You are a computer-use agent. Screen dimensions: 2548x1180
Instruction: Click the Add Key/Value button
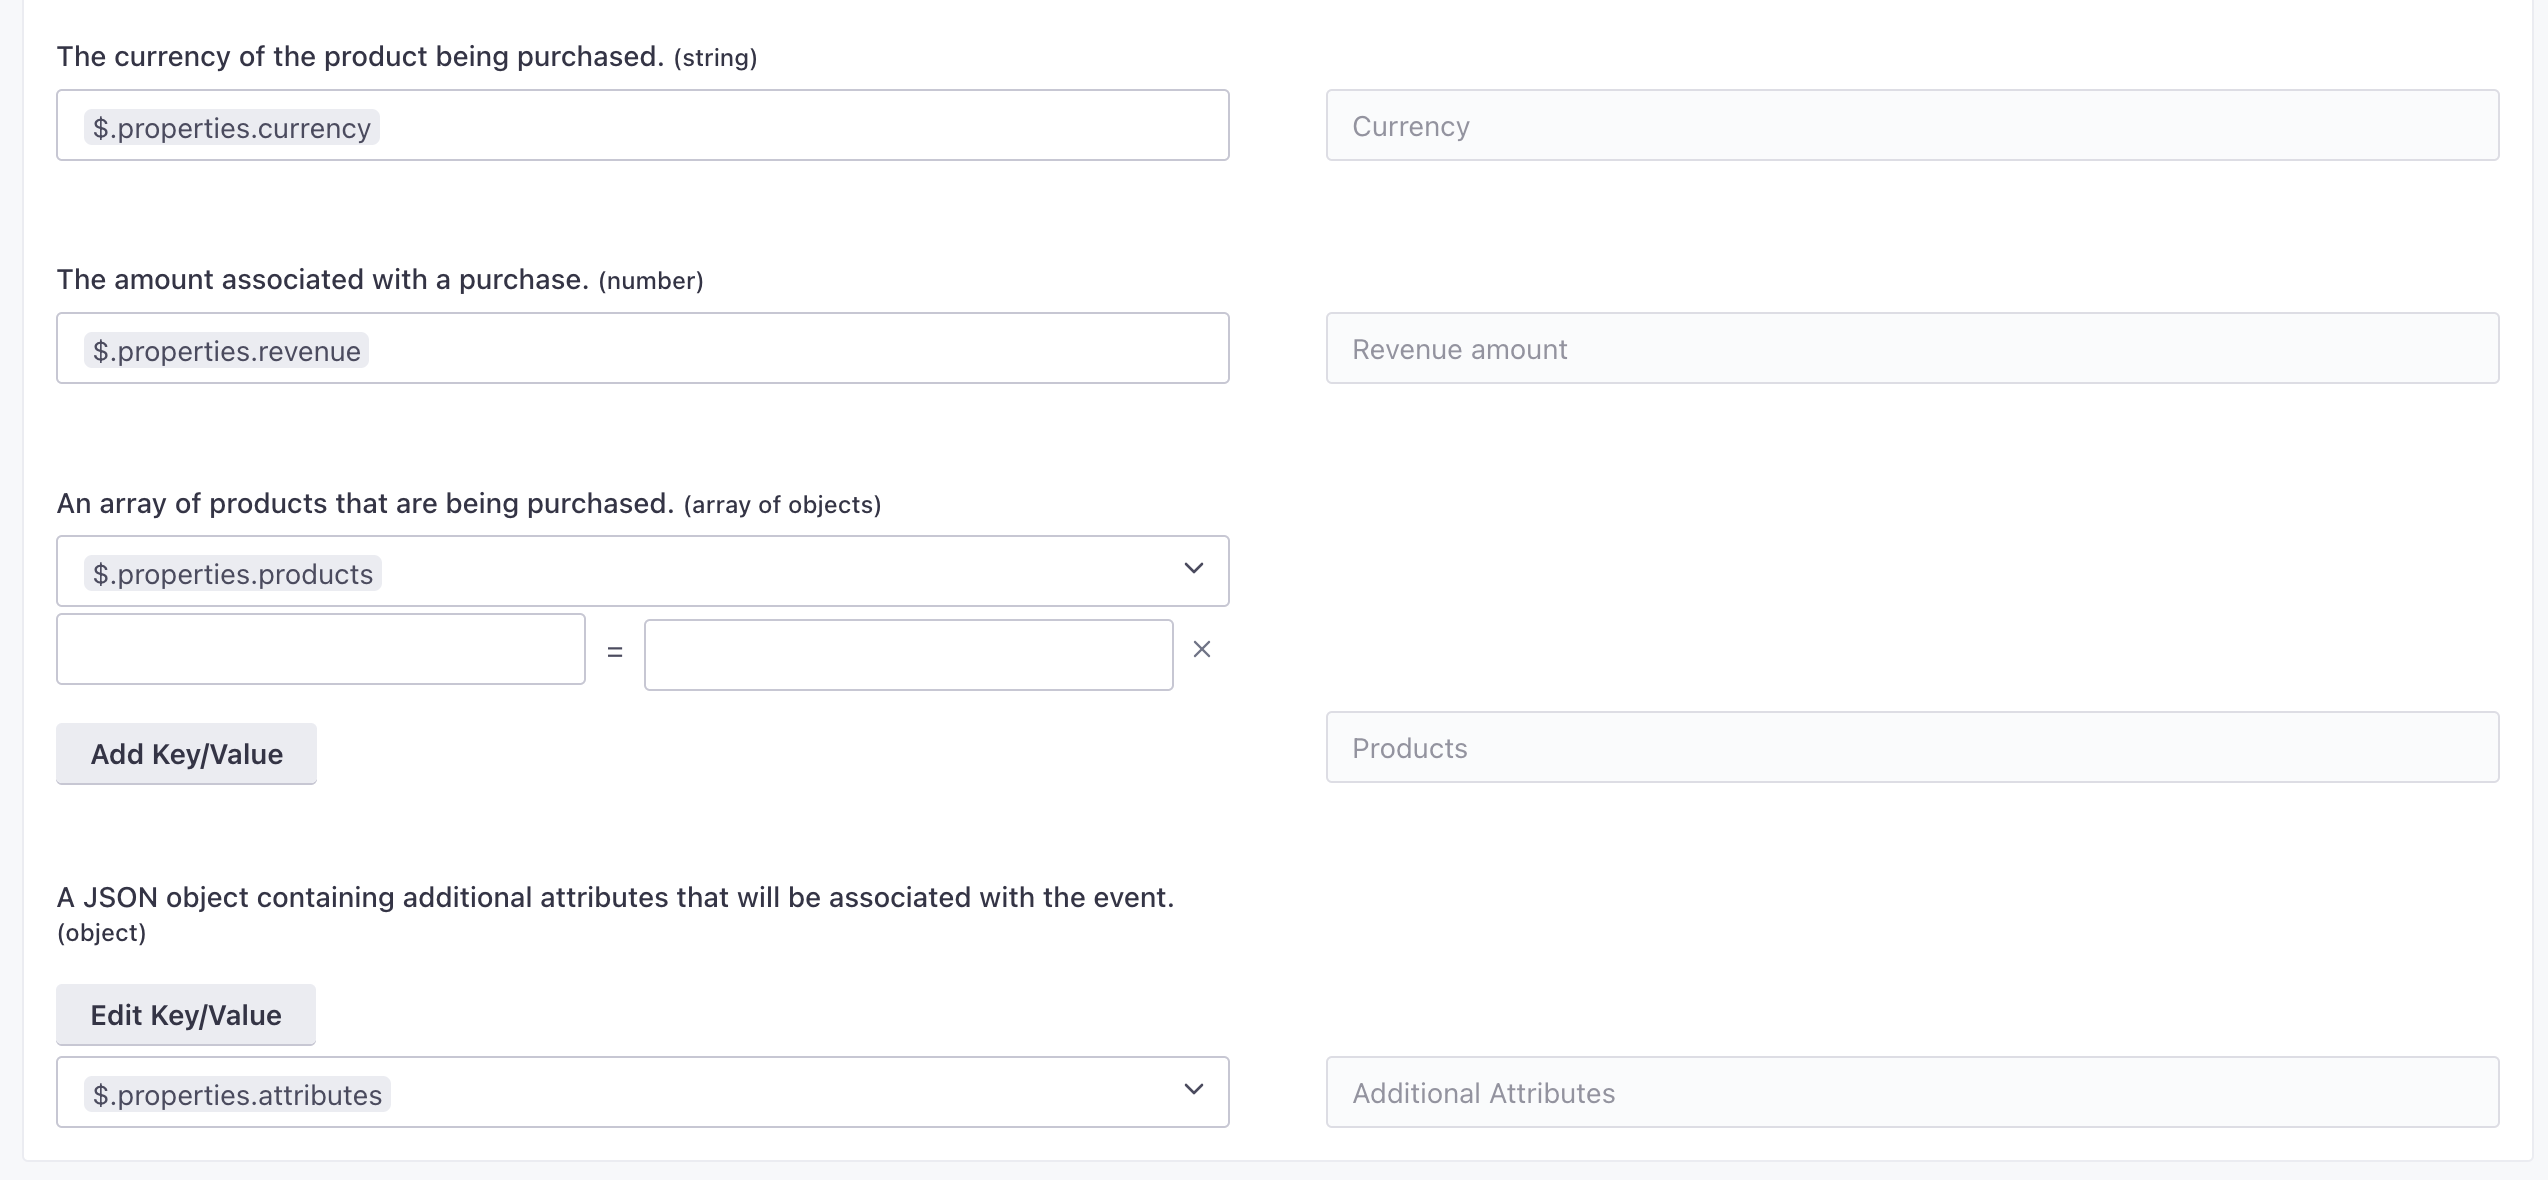pyautogui.click(x=187, y=753)
